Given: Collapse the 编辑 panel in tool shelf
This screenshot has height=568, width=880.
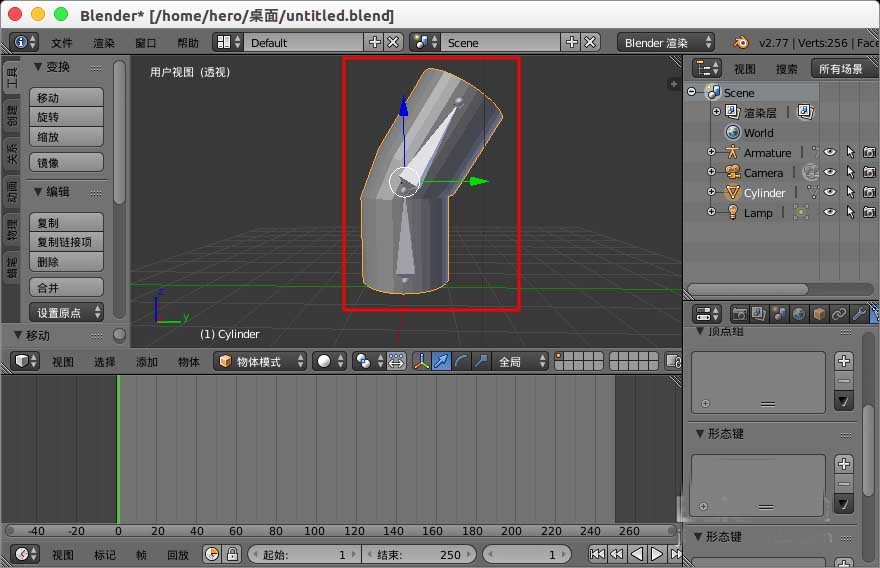Looking at the screenshot, I should point(38,192).
